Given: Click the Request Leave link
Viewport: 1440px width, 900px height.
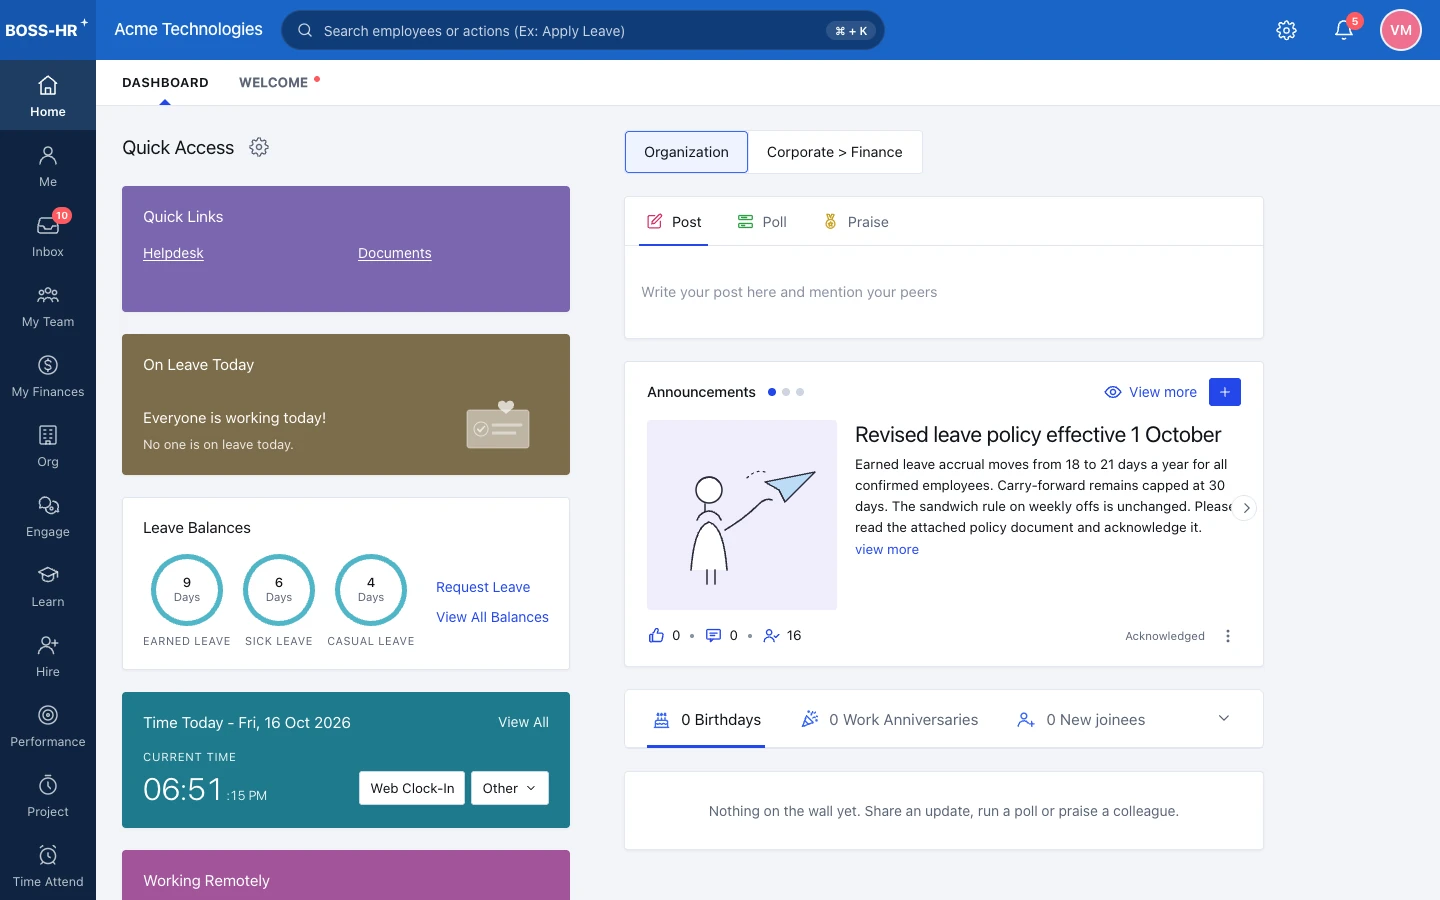Looking at the screenshot, I should [x=483, y=587].
